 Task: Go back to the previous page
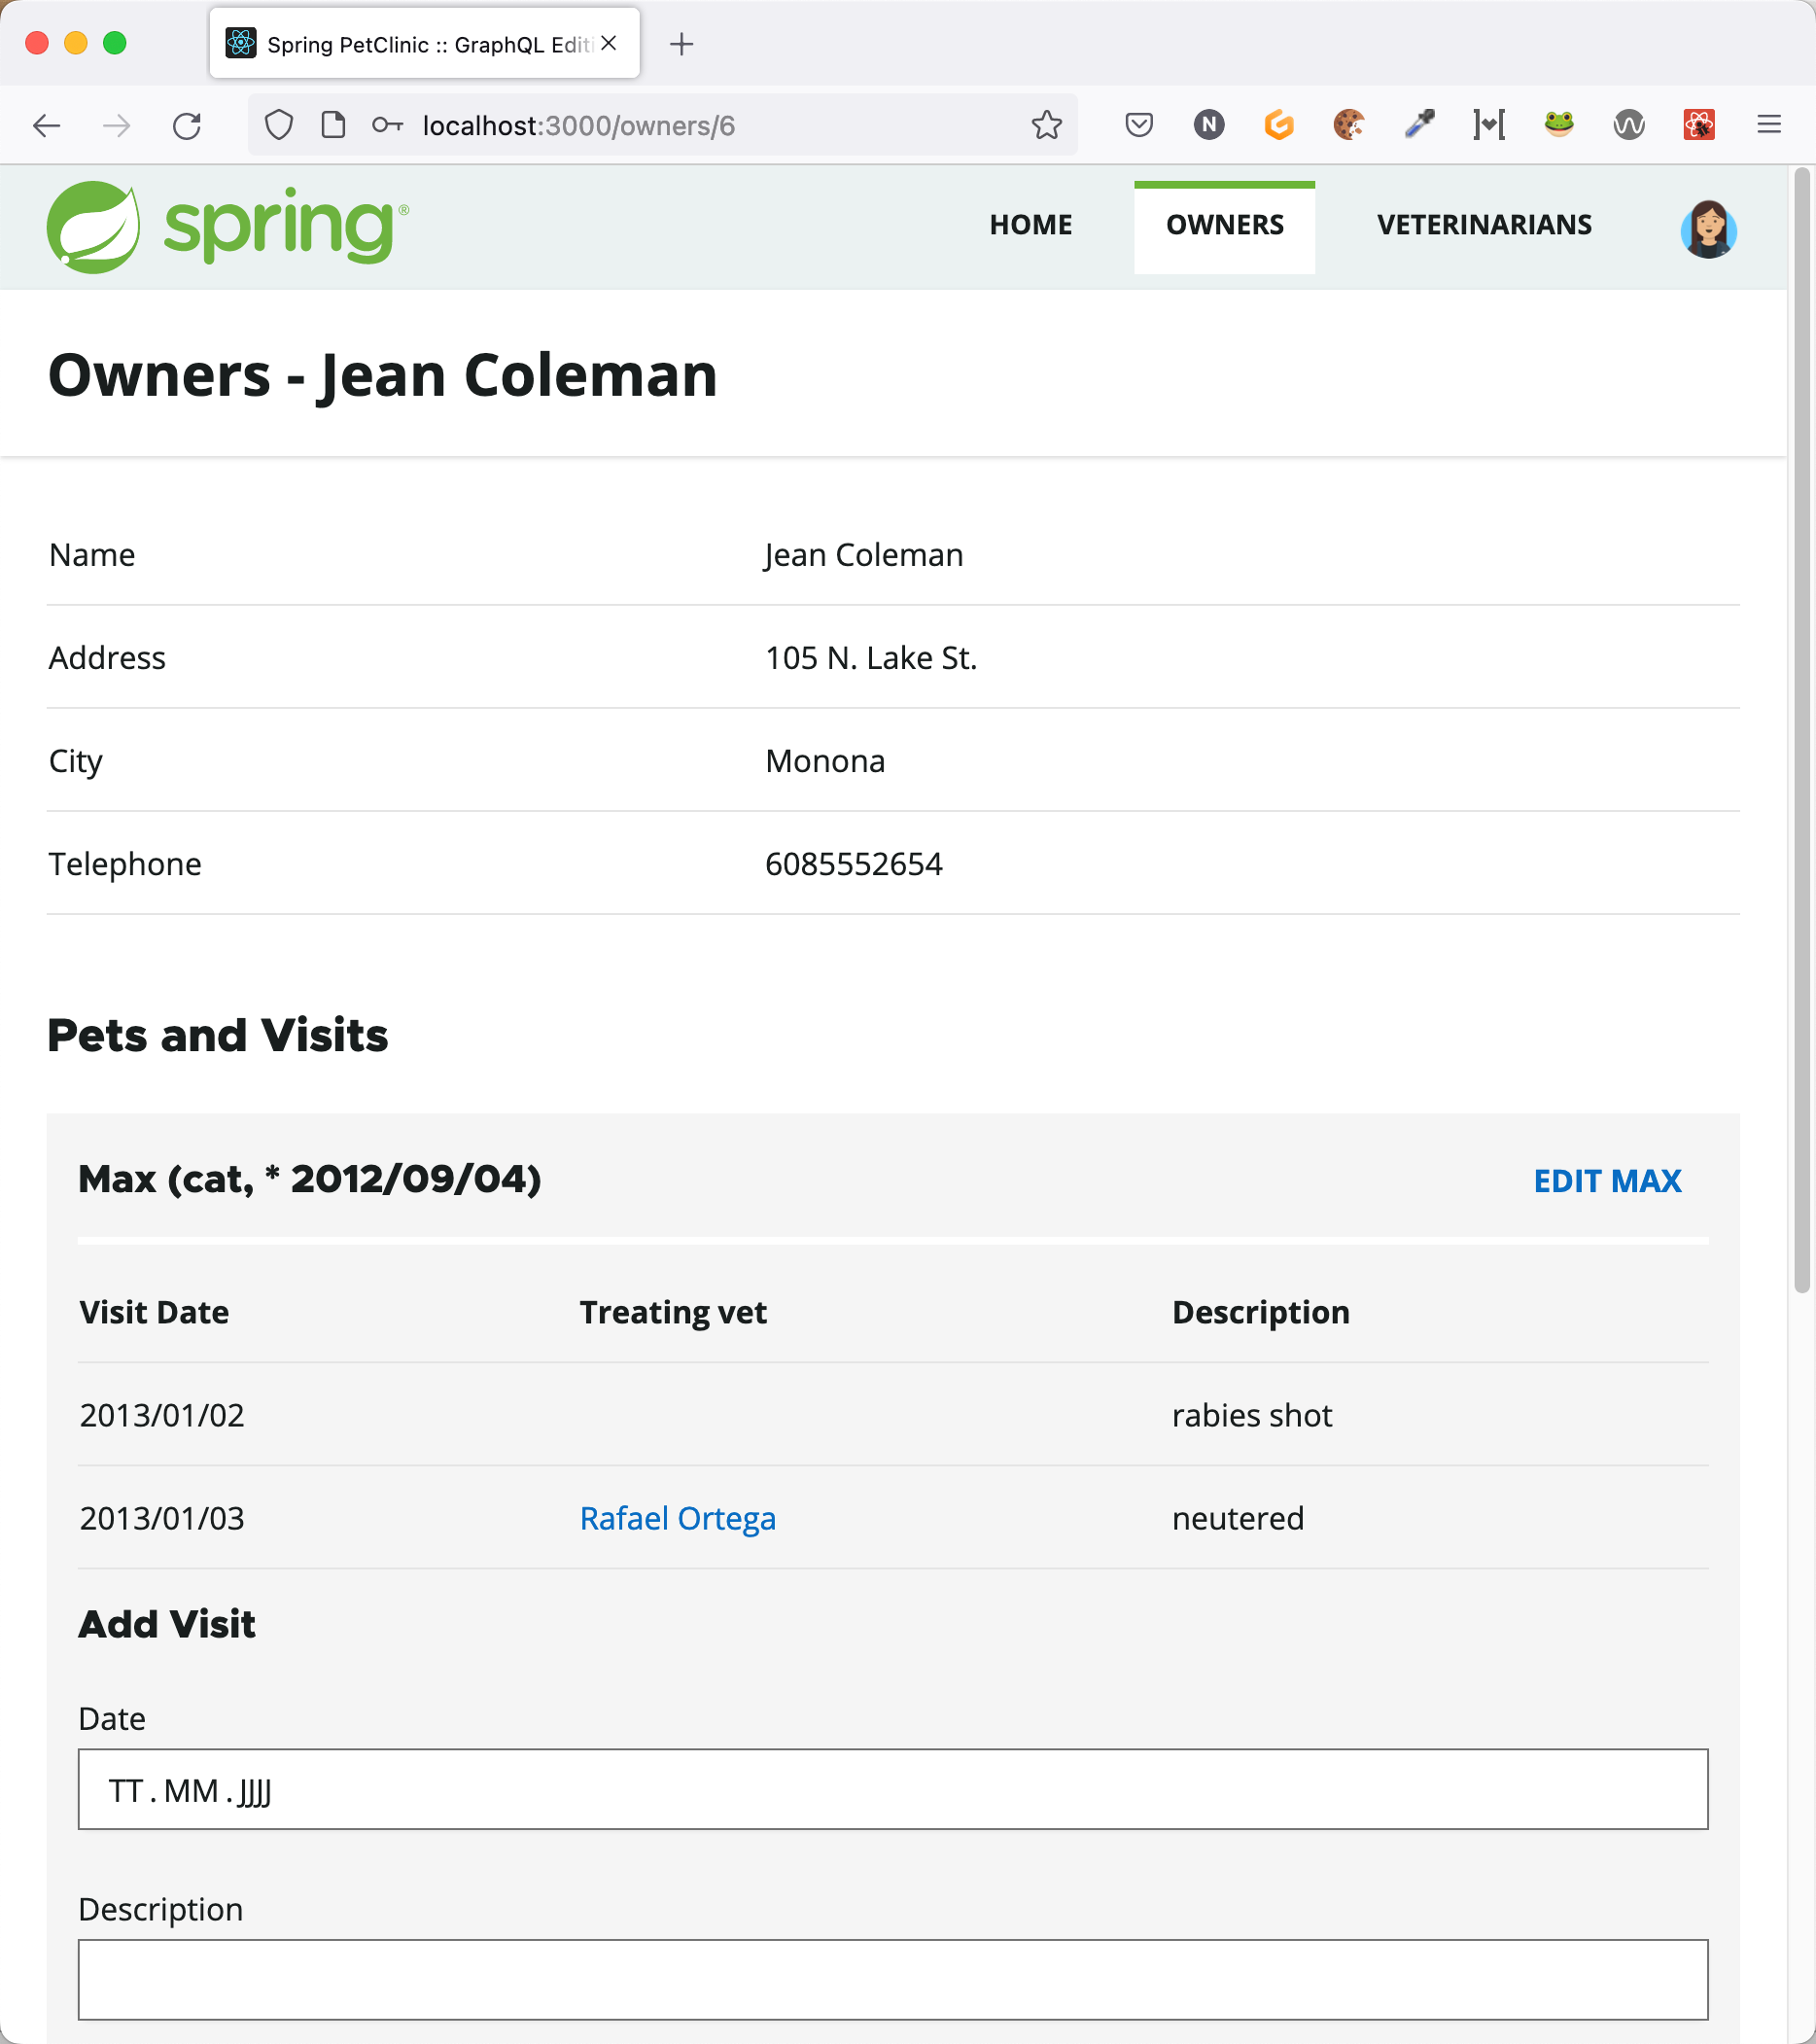click(x=47, y=125)
